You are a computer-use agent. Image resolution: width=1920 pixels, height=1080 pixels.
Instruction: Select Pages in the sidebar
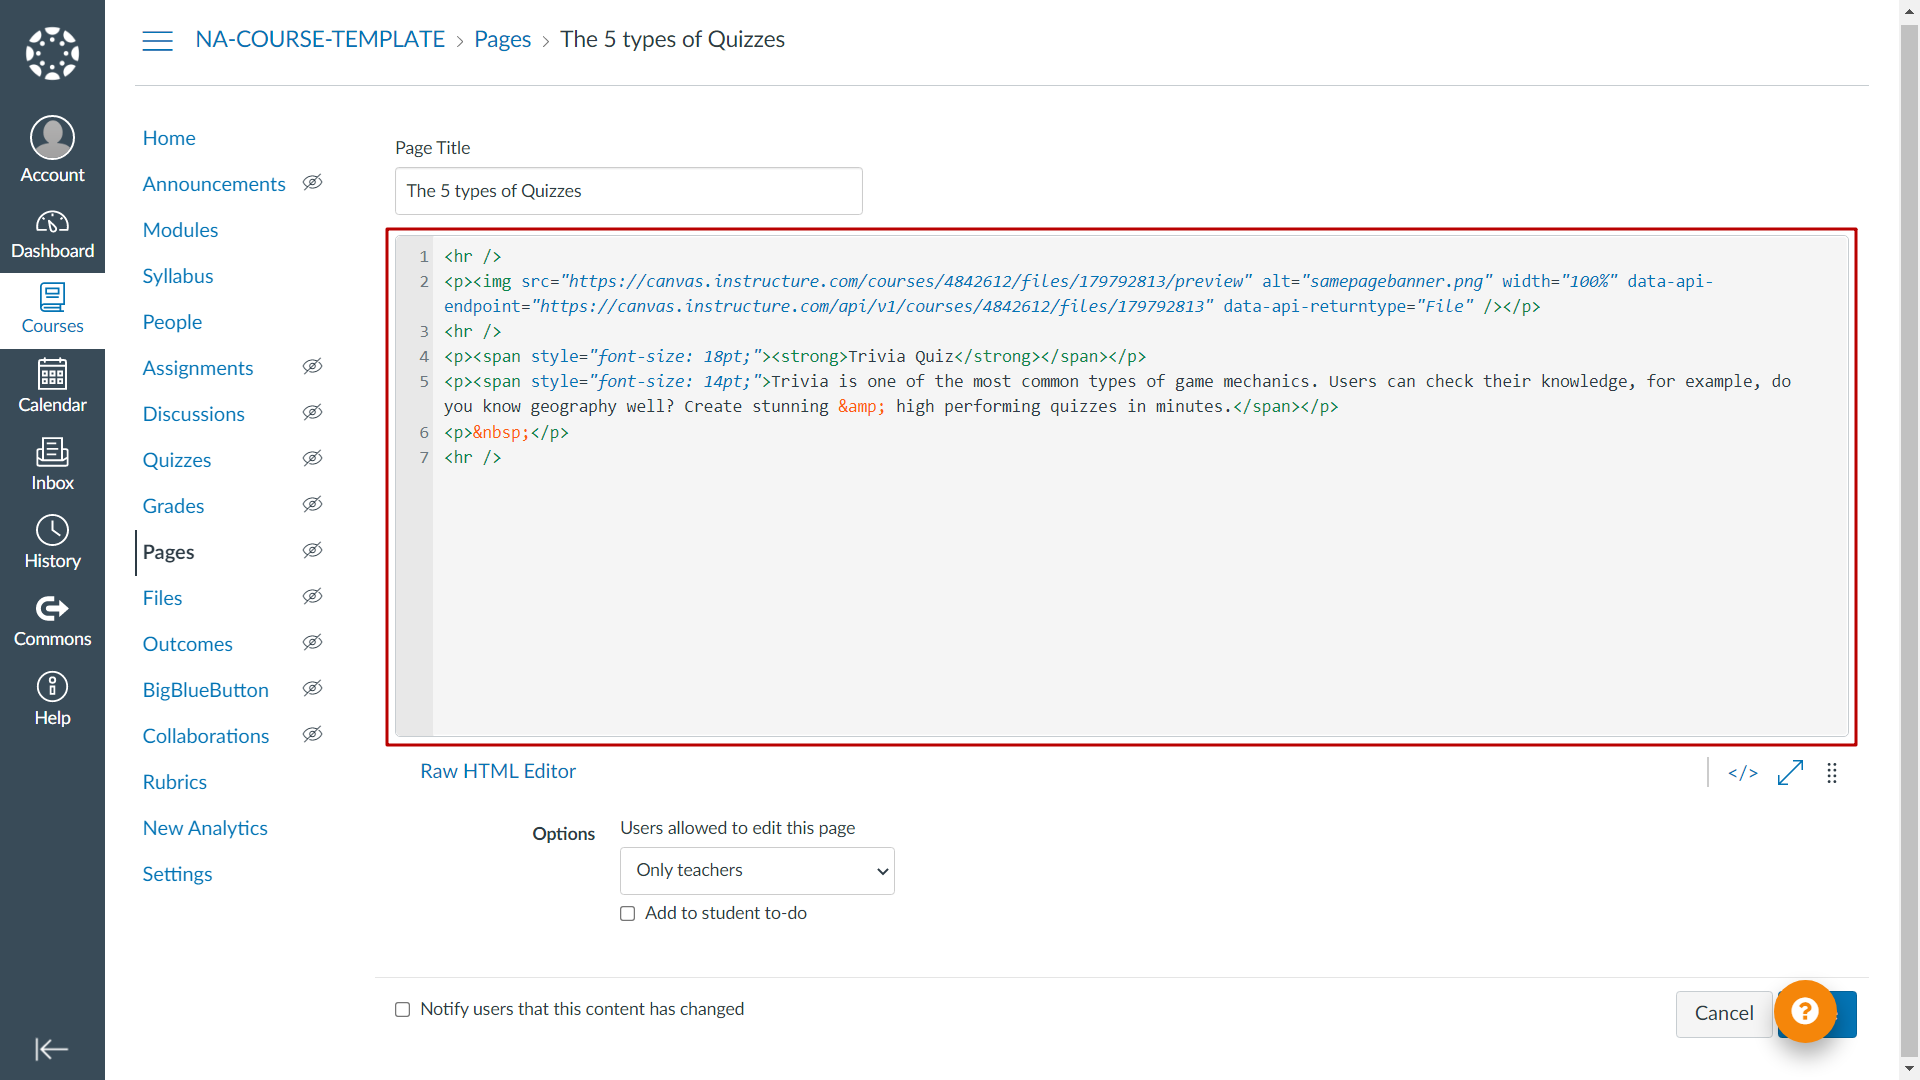pos(169,553)
